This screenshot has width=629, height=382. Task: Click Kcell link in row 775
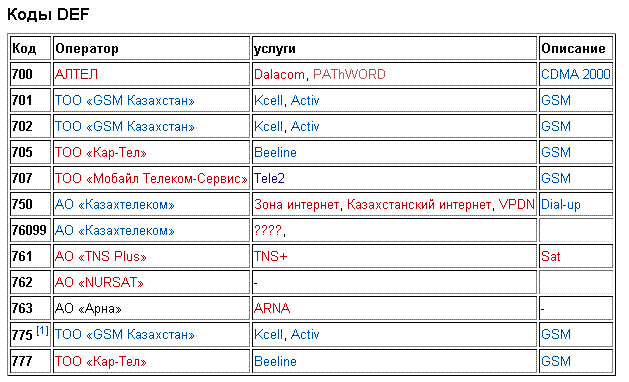pos(268,334)
